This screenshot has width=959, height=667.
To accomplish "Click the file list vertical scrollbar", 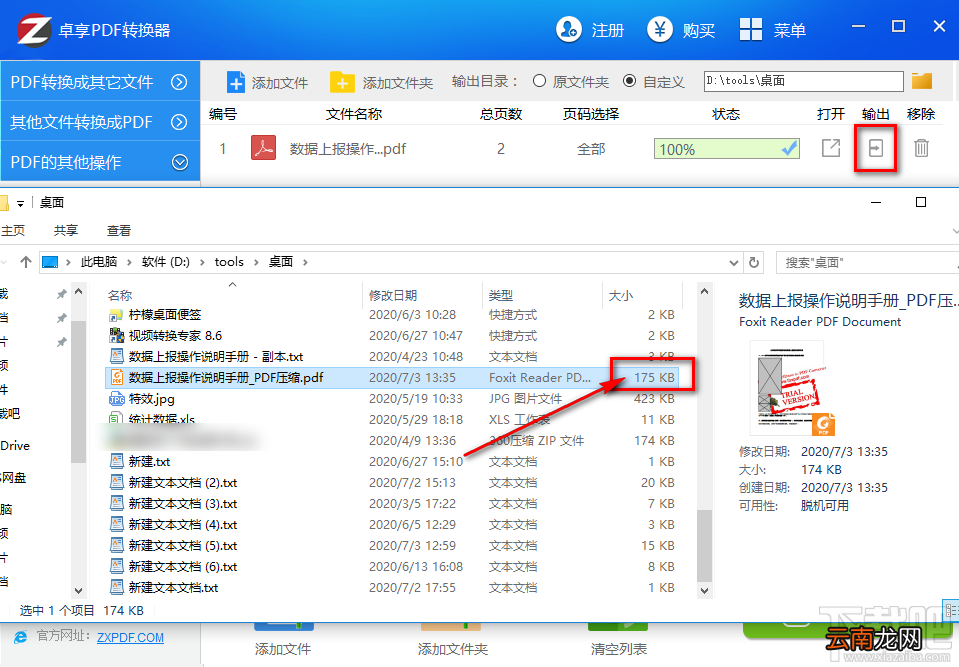I will [704, 545].
